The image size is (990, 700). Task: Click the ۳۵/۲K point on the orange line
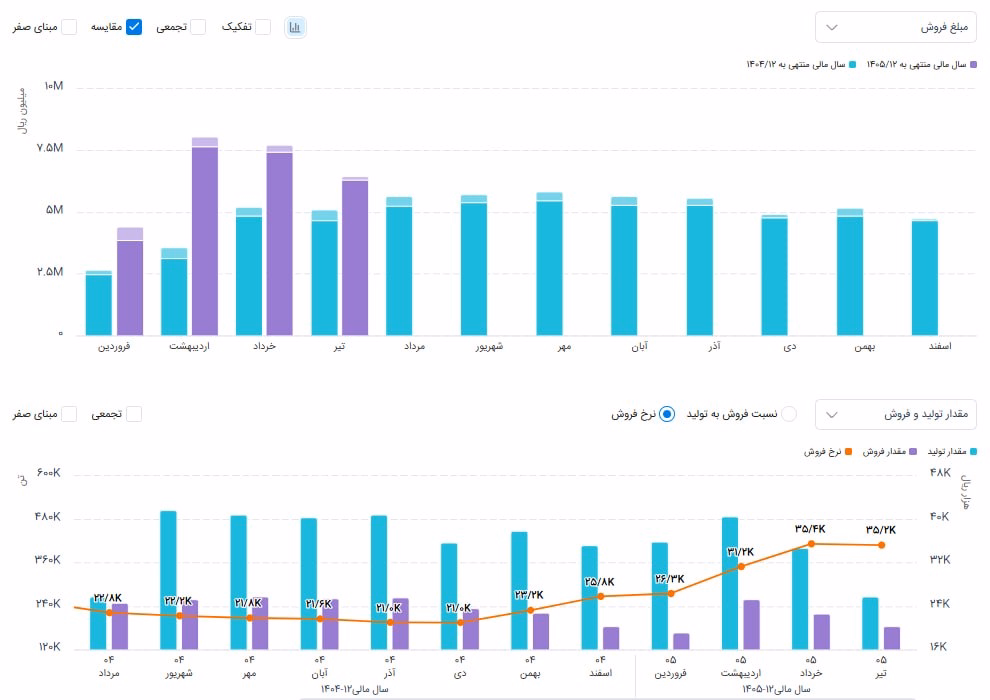pos(881,545)
